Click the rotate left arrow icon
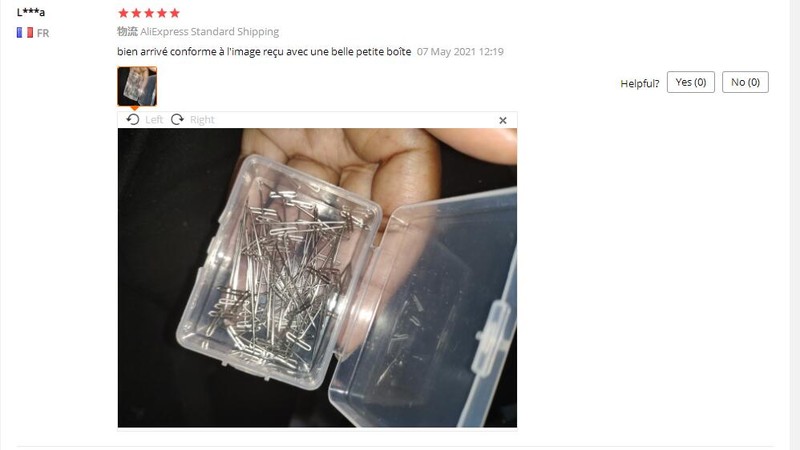This screenshot has width=800, height=450. tap(133, 119)
